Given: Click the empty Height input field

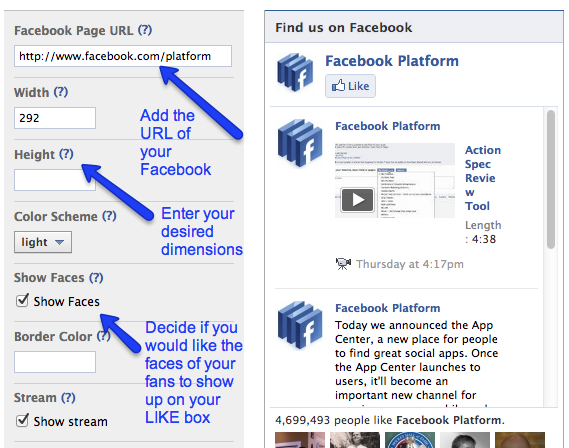Looking at the screenshot, I should coord(55,180).
